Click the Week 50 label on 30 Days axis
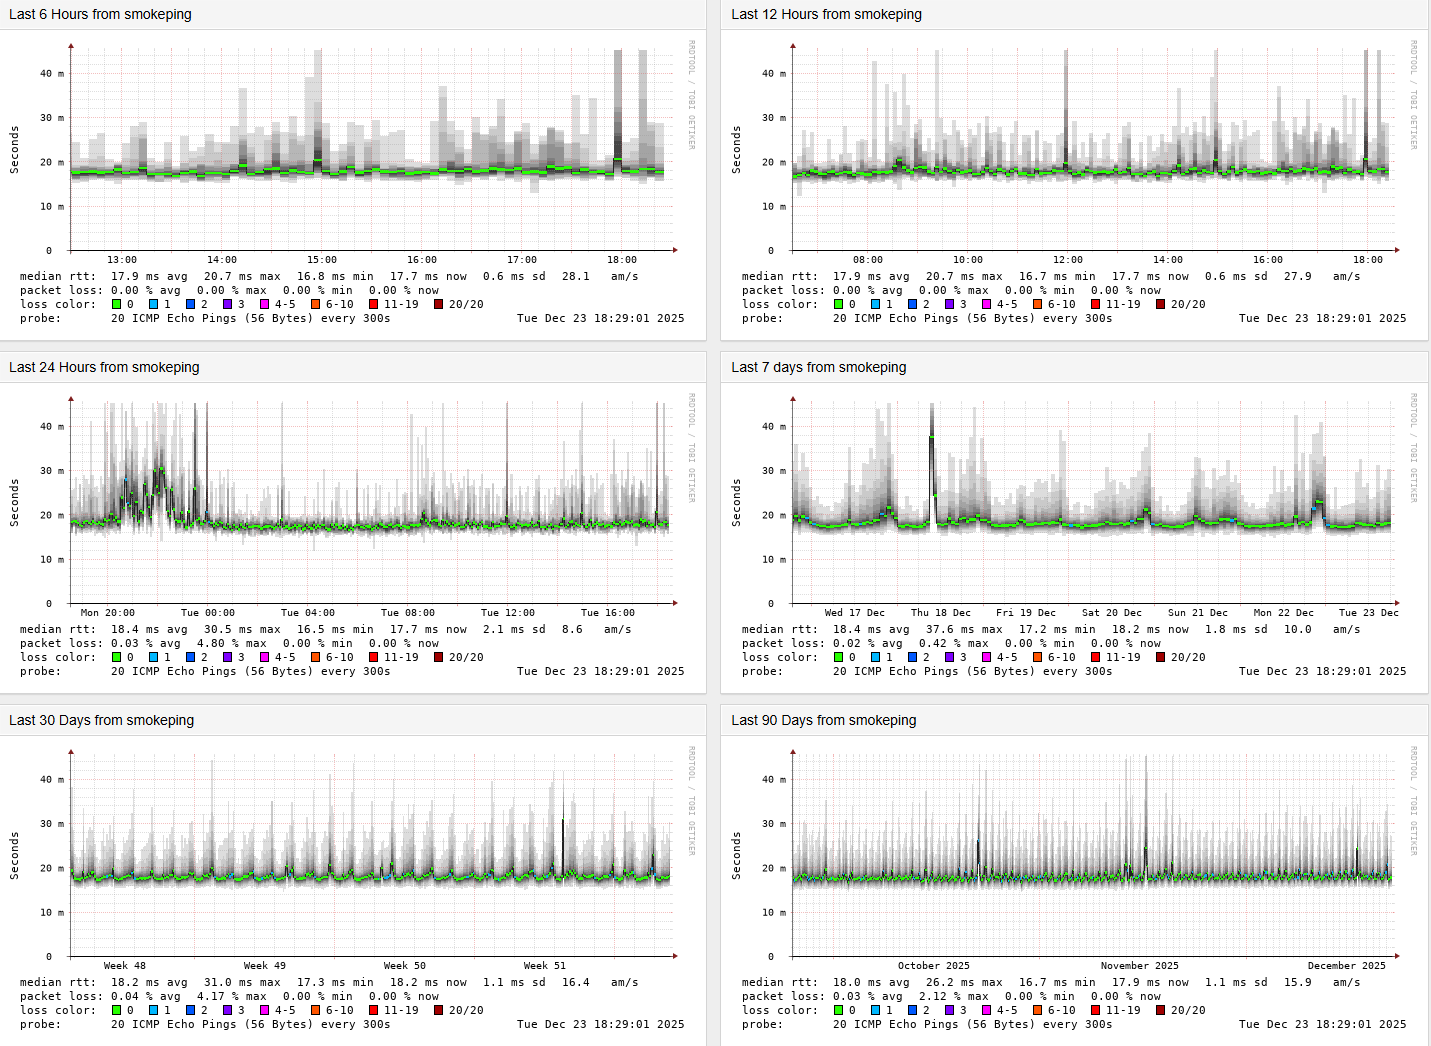1431x1046 pixels. (x=404, y=966)
